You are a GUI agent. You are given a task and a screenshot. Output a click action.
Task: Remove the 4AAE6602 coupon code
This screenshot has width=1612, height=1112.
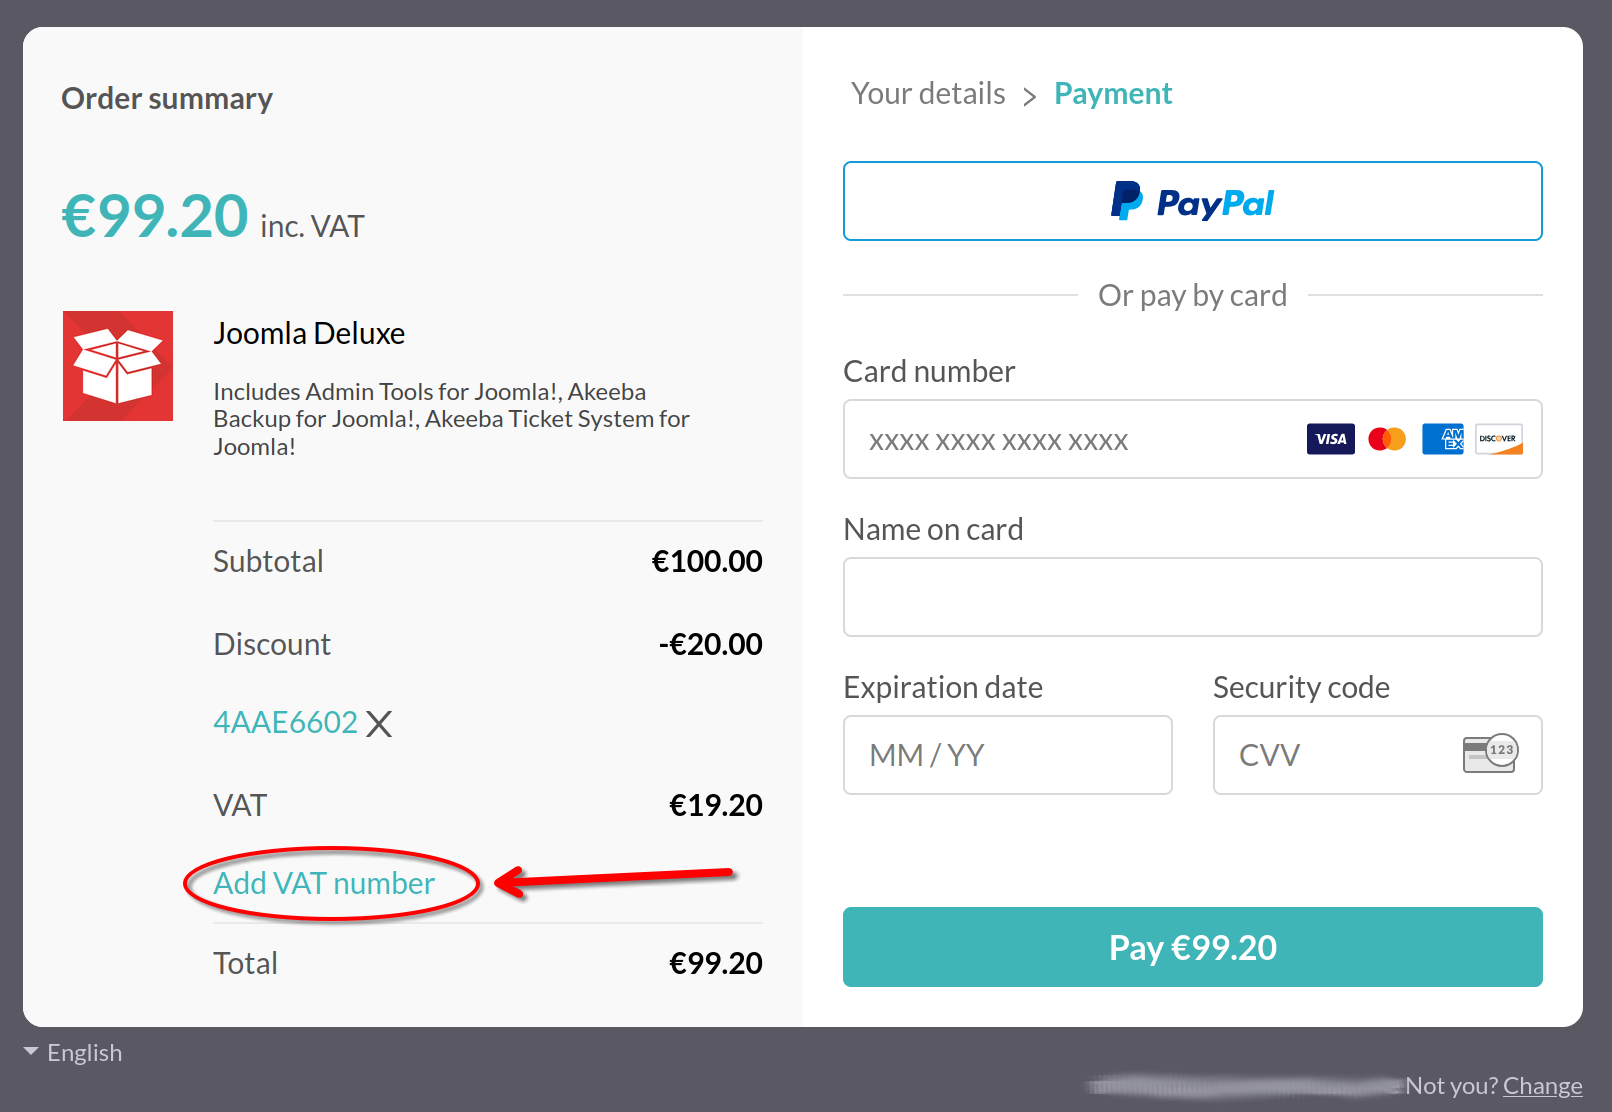click(x=379, y=723)
